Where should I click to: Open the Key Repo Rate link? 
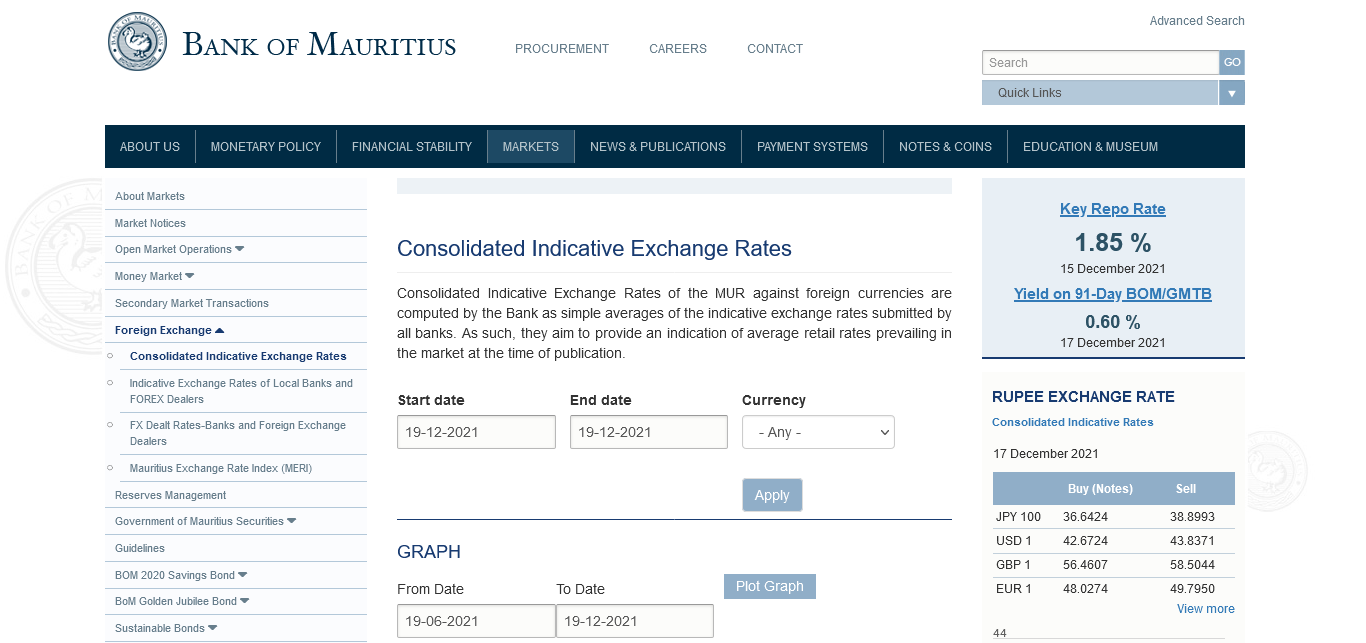(x=1112, y=209)
